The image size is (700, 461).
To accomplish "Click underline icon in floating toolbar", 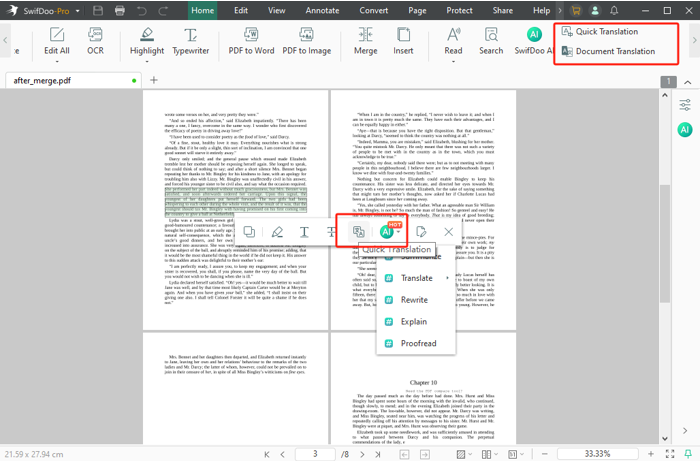I will click(x=304, y=232).
